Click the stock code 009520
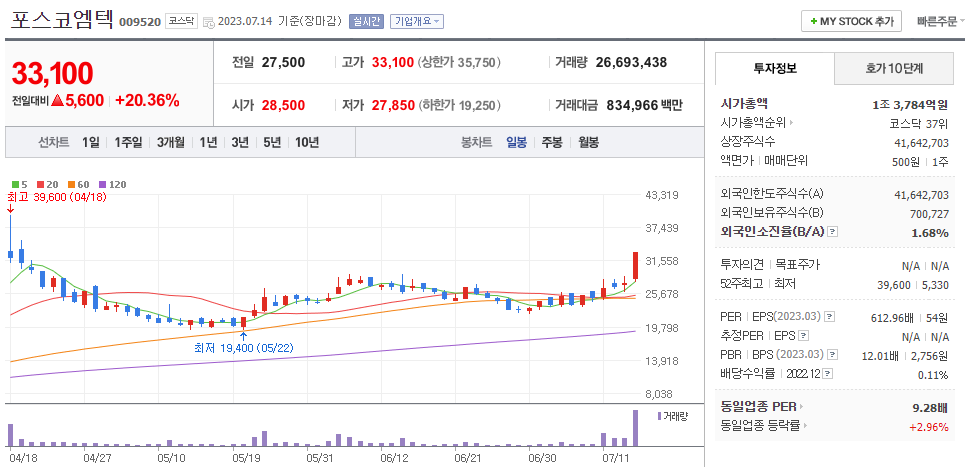This screenshot has width=968, height=467. 140,22
